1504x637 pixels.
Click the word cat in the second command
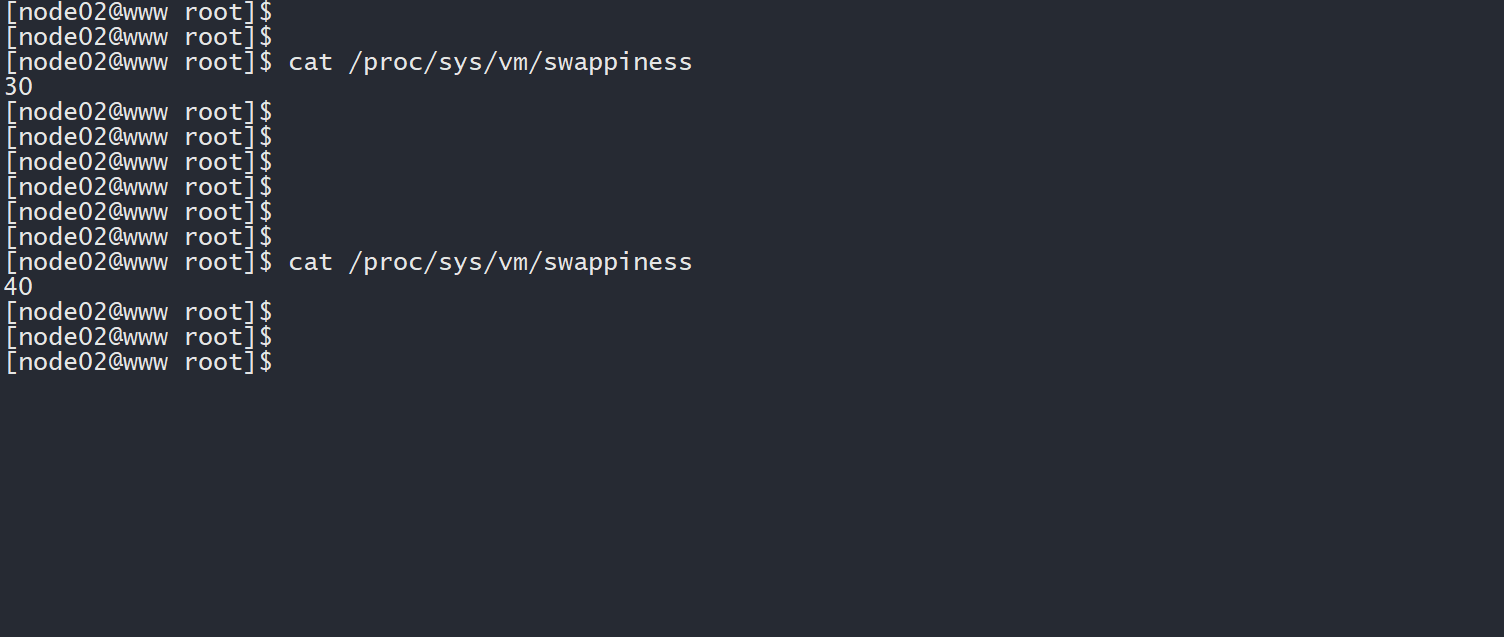click(x=310, y=262)
